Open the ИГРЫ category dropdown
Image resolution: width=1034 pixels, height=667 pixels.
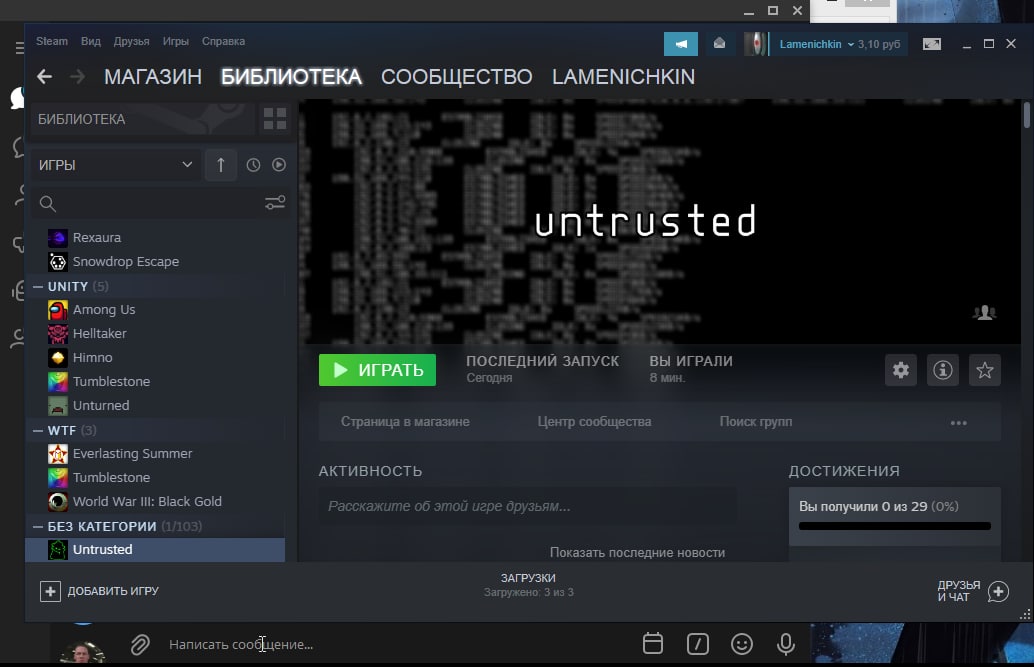pyautogui.click(x=115, y=165)
